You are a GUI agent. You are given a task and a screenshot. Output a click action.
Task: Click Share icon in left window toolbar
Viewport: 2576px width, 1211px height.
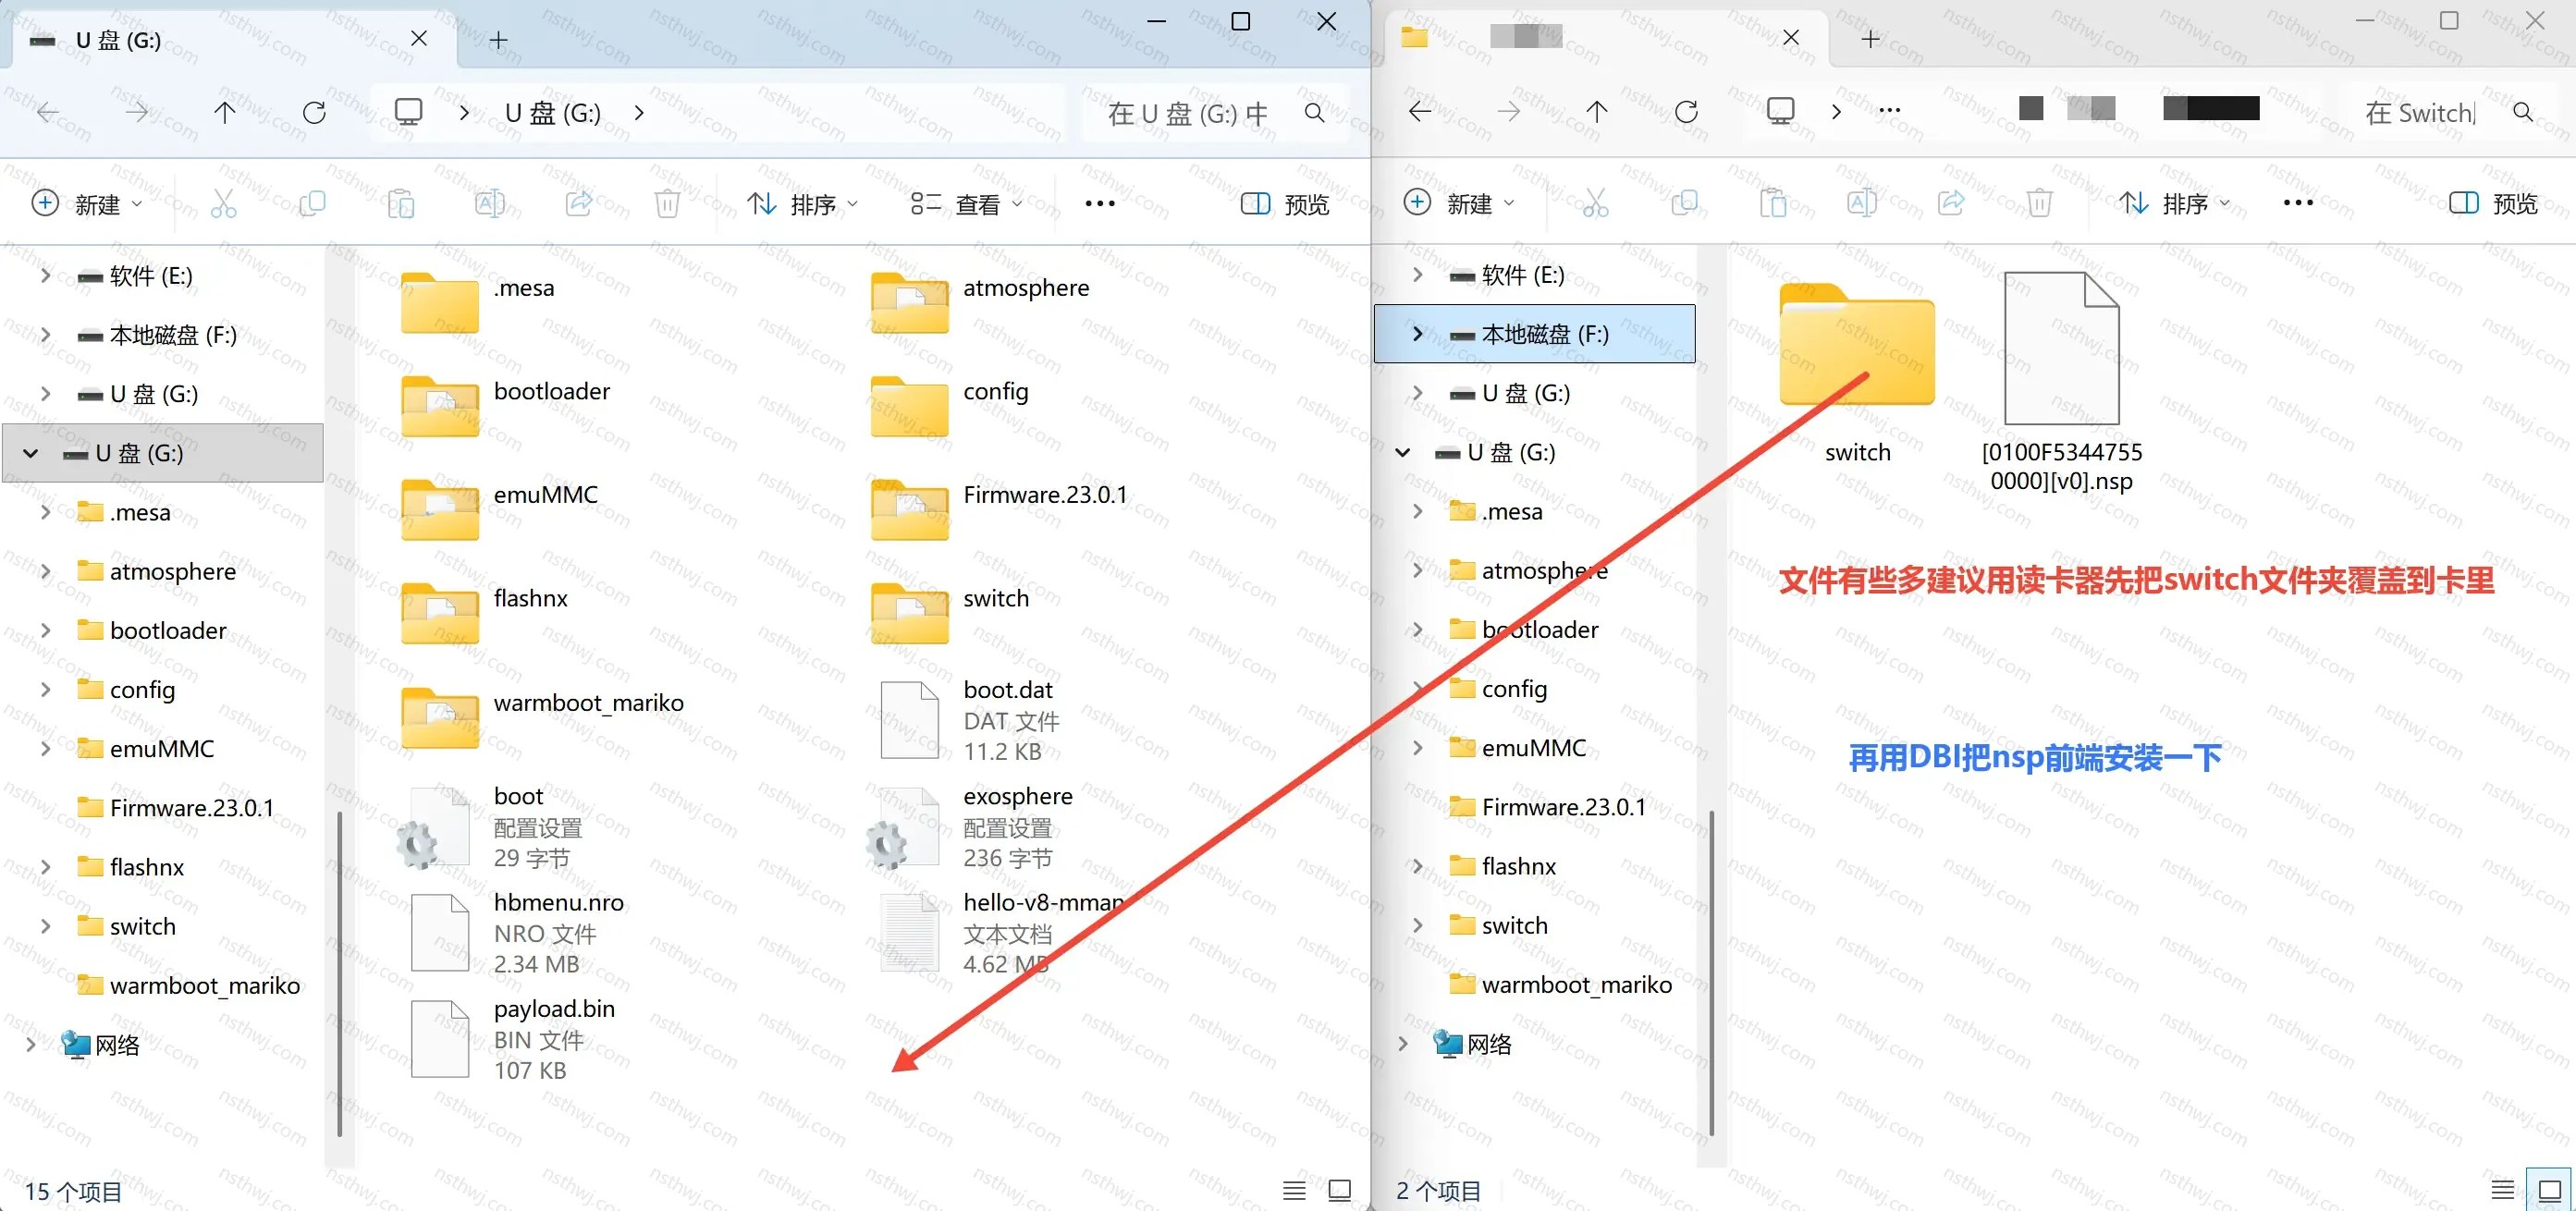[x=579, y=204]
